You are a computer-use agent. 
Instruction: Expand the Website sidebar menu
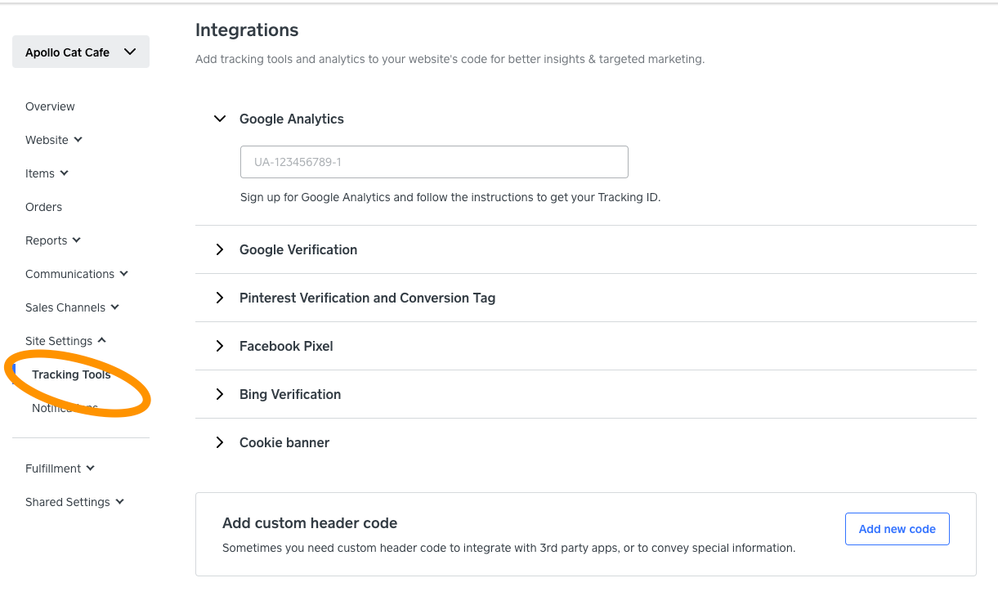[54, 140]
